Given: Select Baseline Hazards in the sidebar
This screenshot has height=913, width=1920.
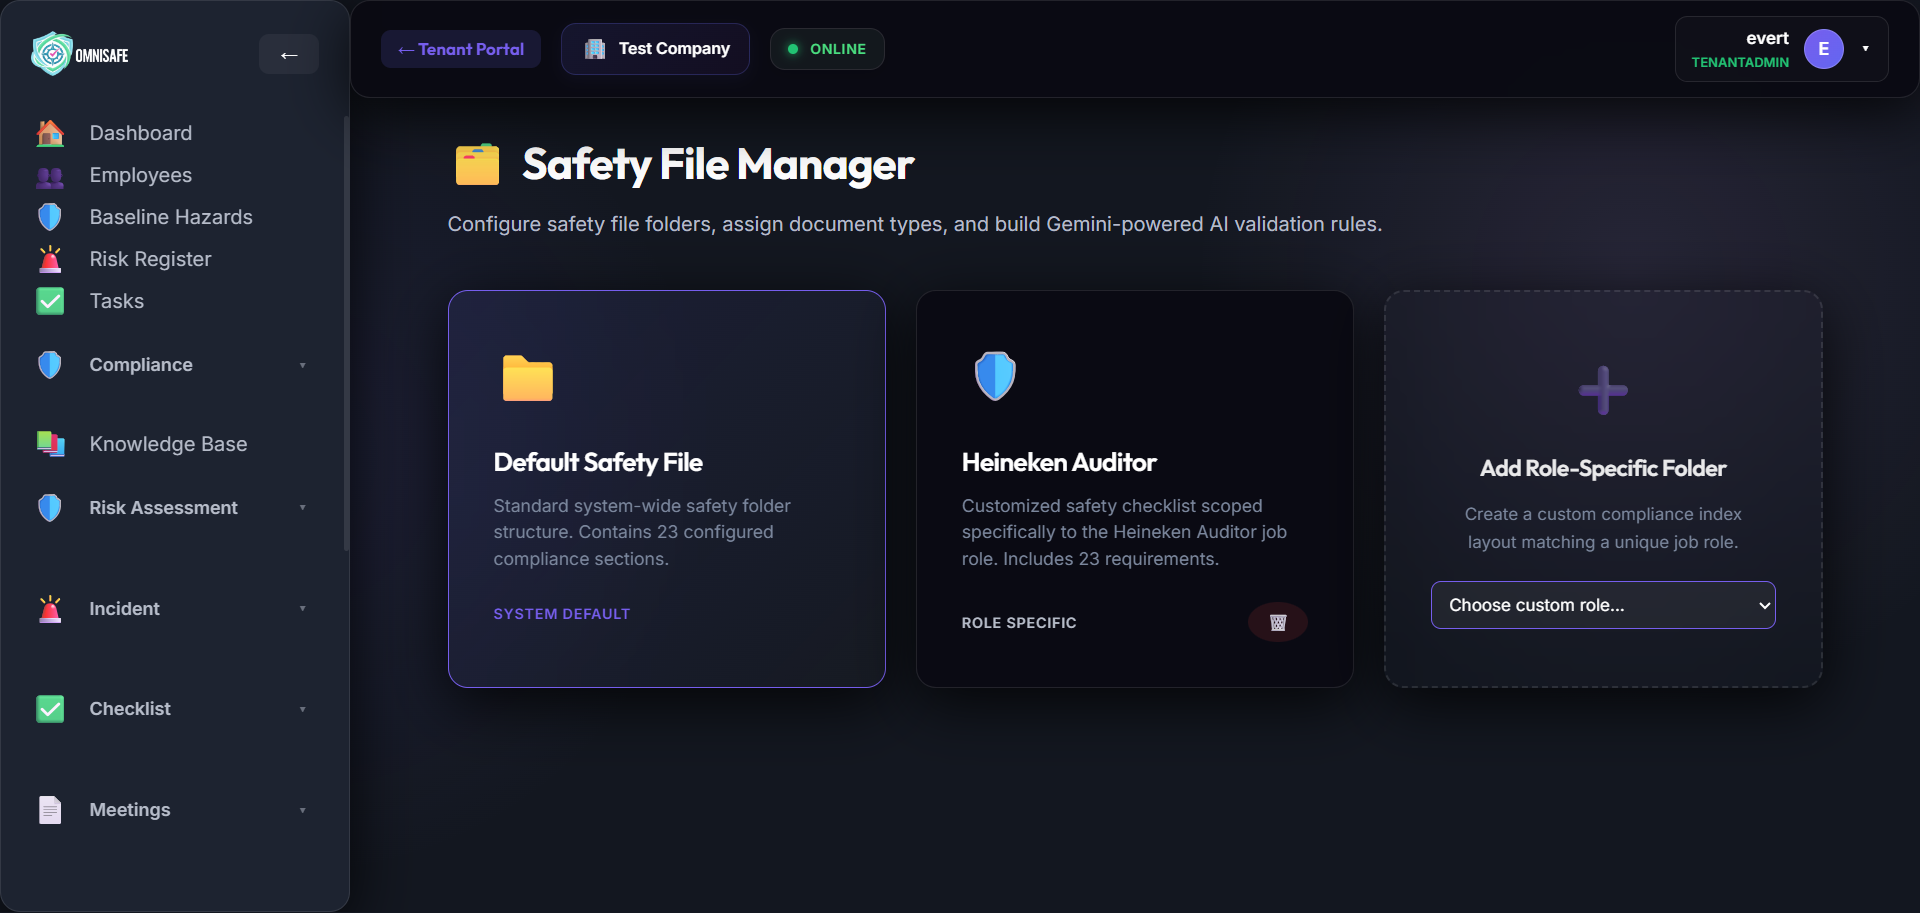Looking at the screenshot, I should (171, 217).
